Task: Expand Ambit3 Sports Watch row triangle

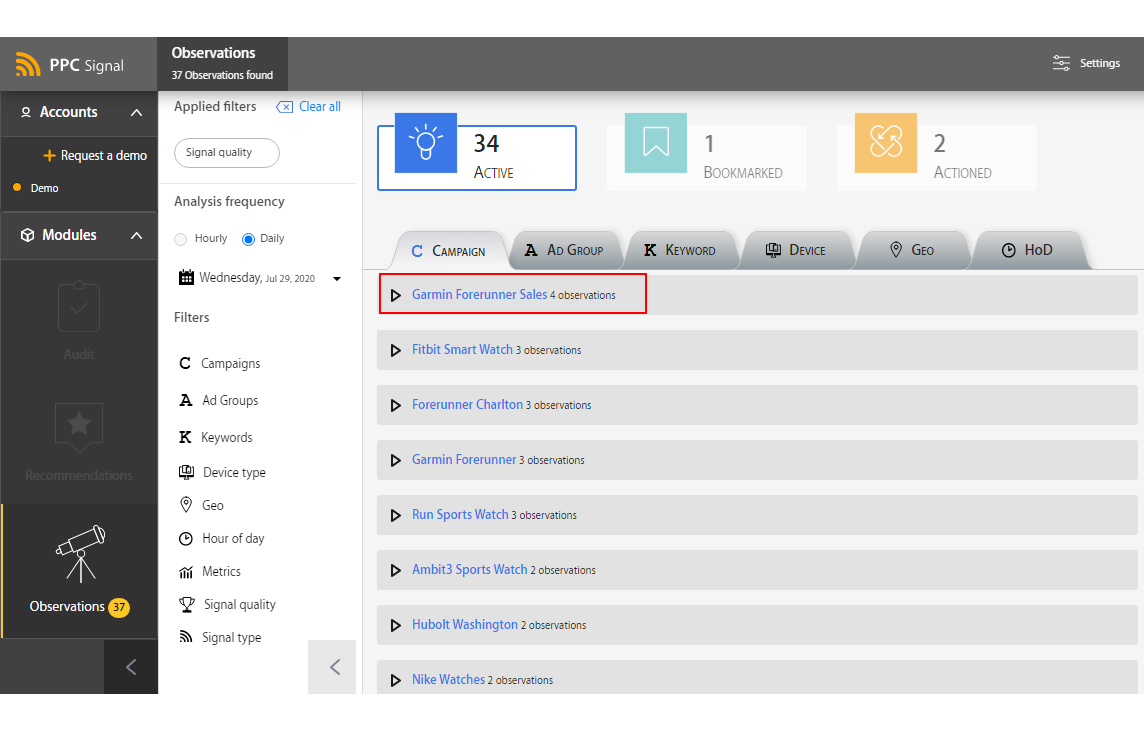Action: point(395,570)
